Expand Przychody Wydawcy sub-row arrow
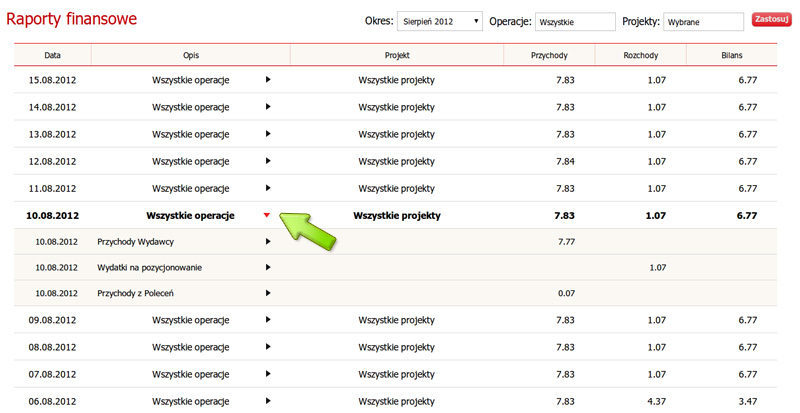This screenshot has width=800, height=413. click(268, 241)
